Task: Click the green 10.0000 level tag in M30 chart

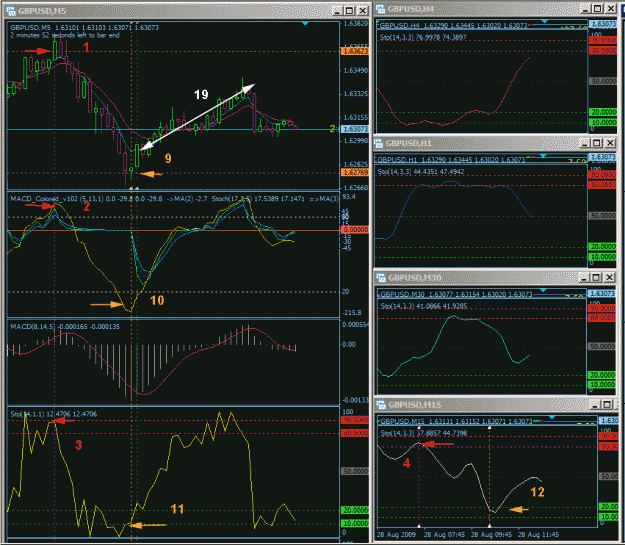Action: (601, 384)
